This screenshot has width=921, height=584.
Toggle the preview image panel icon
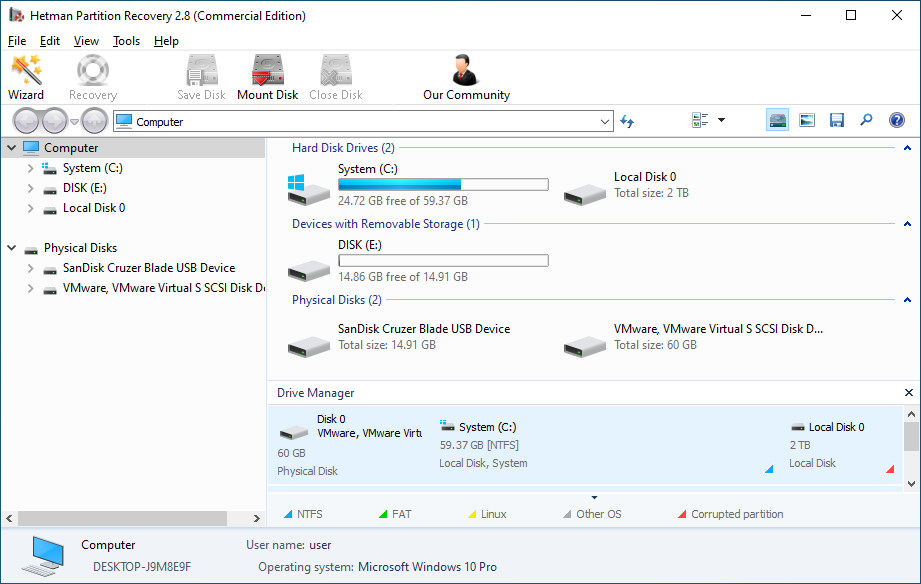[x=807, y=121]
